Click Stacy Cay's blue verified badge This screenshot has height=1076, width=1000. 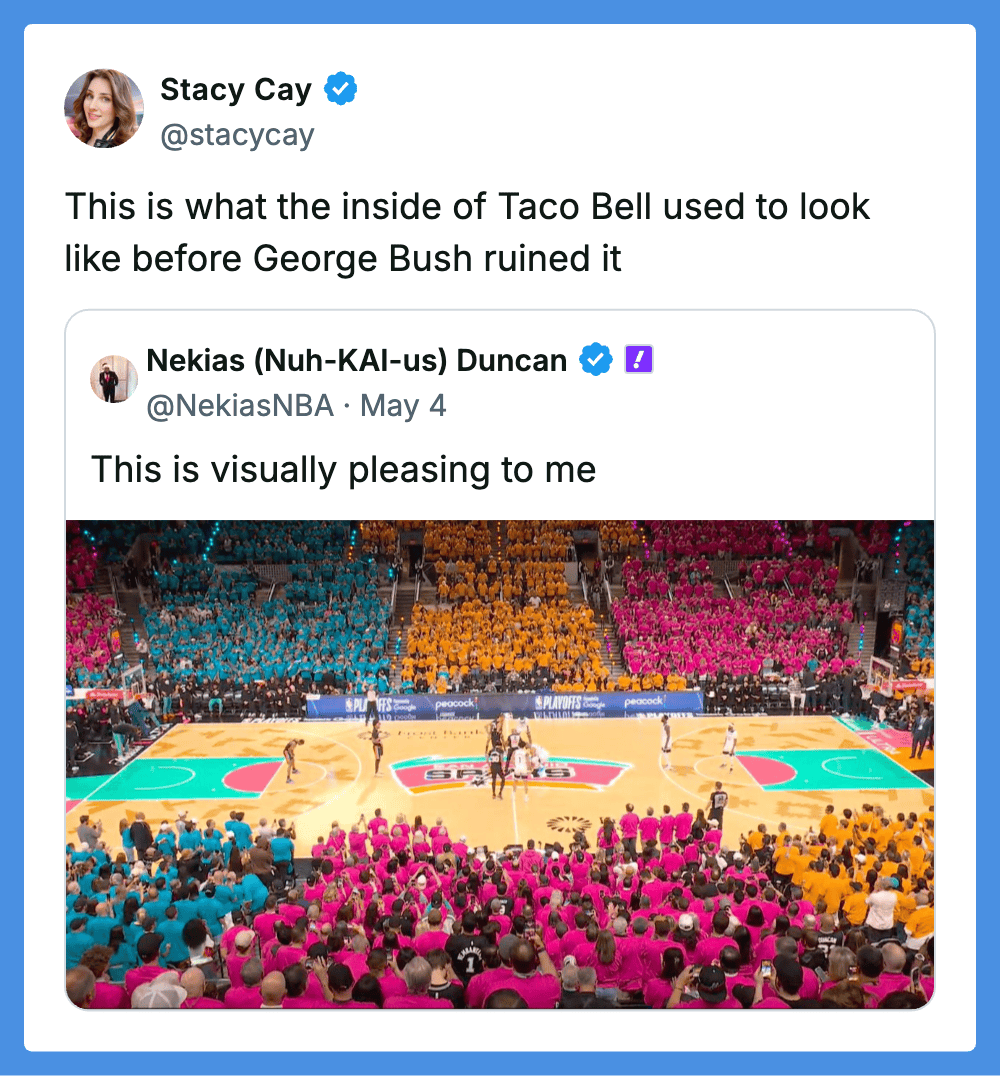tap(340, 89)
